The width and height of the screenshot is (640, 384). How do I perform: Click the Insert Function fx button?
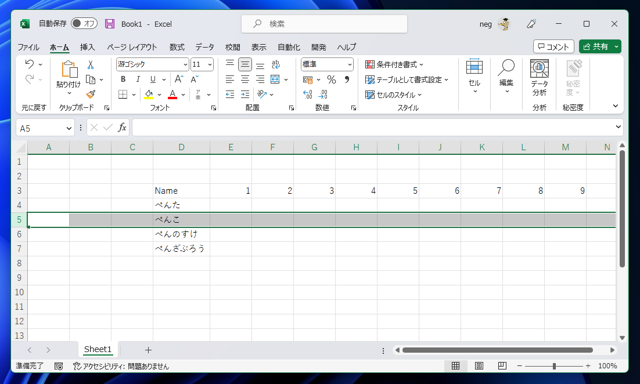coord(122,128)
